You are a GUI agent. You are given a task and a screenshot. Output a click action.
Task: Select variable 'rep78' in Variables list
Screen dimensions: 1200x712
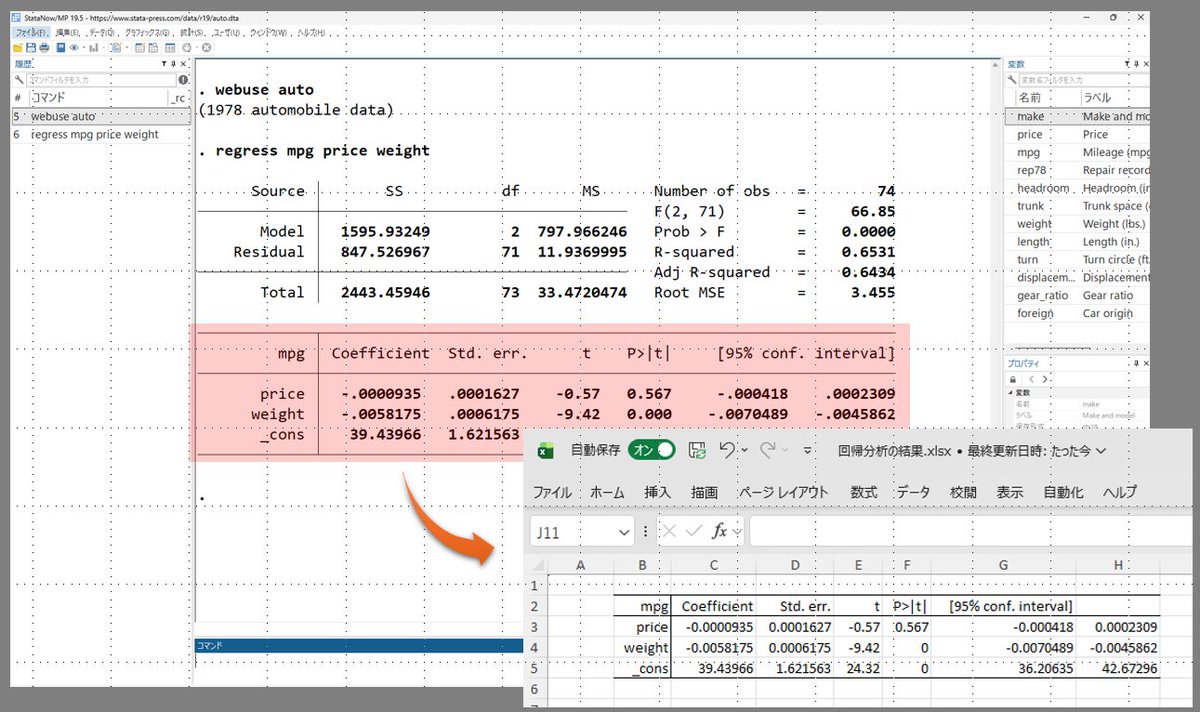(x=1078, y=170)
